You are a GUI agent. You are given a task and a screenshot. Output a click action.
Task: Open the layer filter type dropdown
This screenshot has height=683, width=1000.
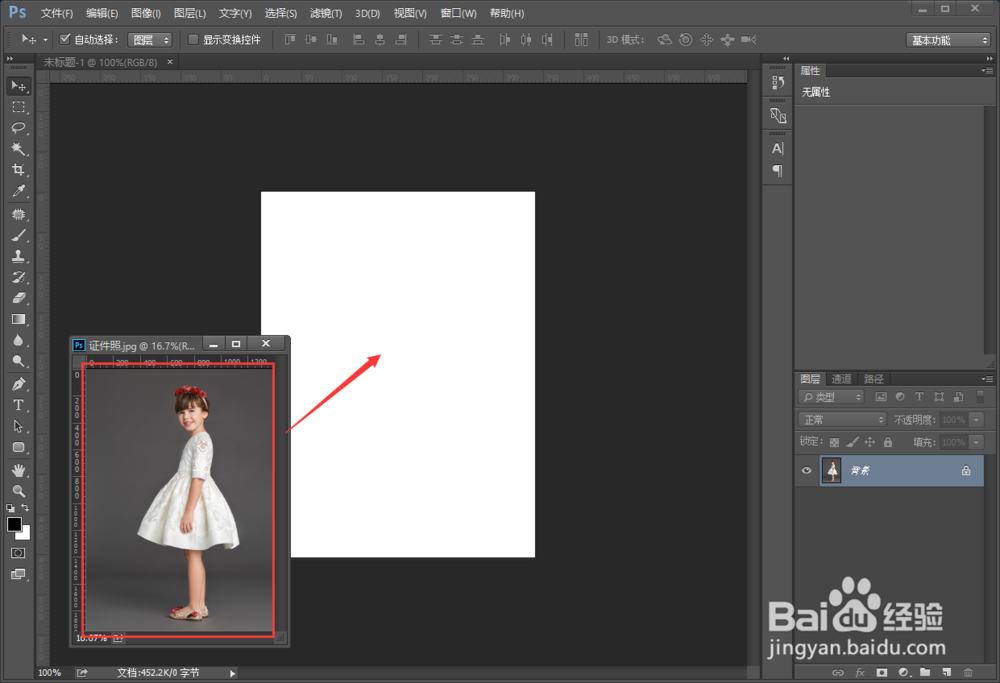point(831,397)
